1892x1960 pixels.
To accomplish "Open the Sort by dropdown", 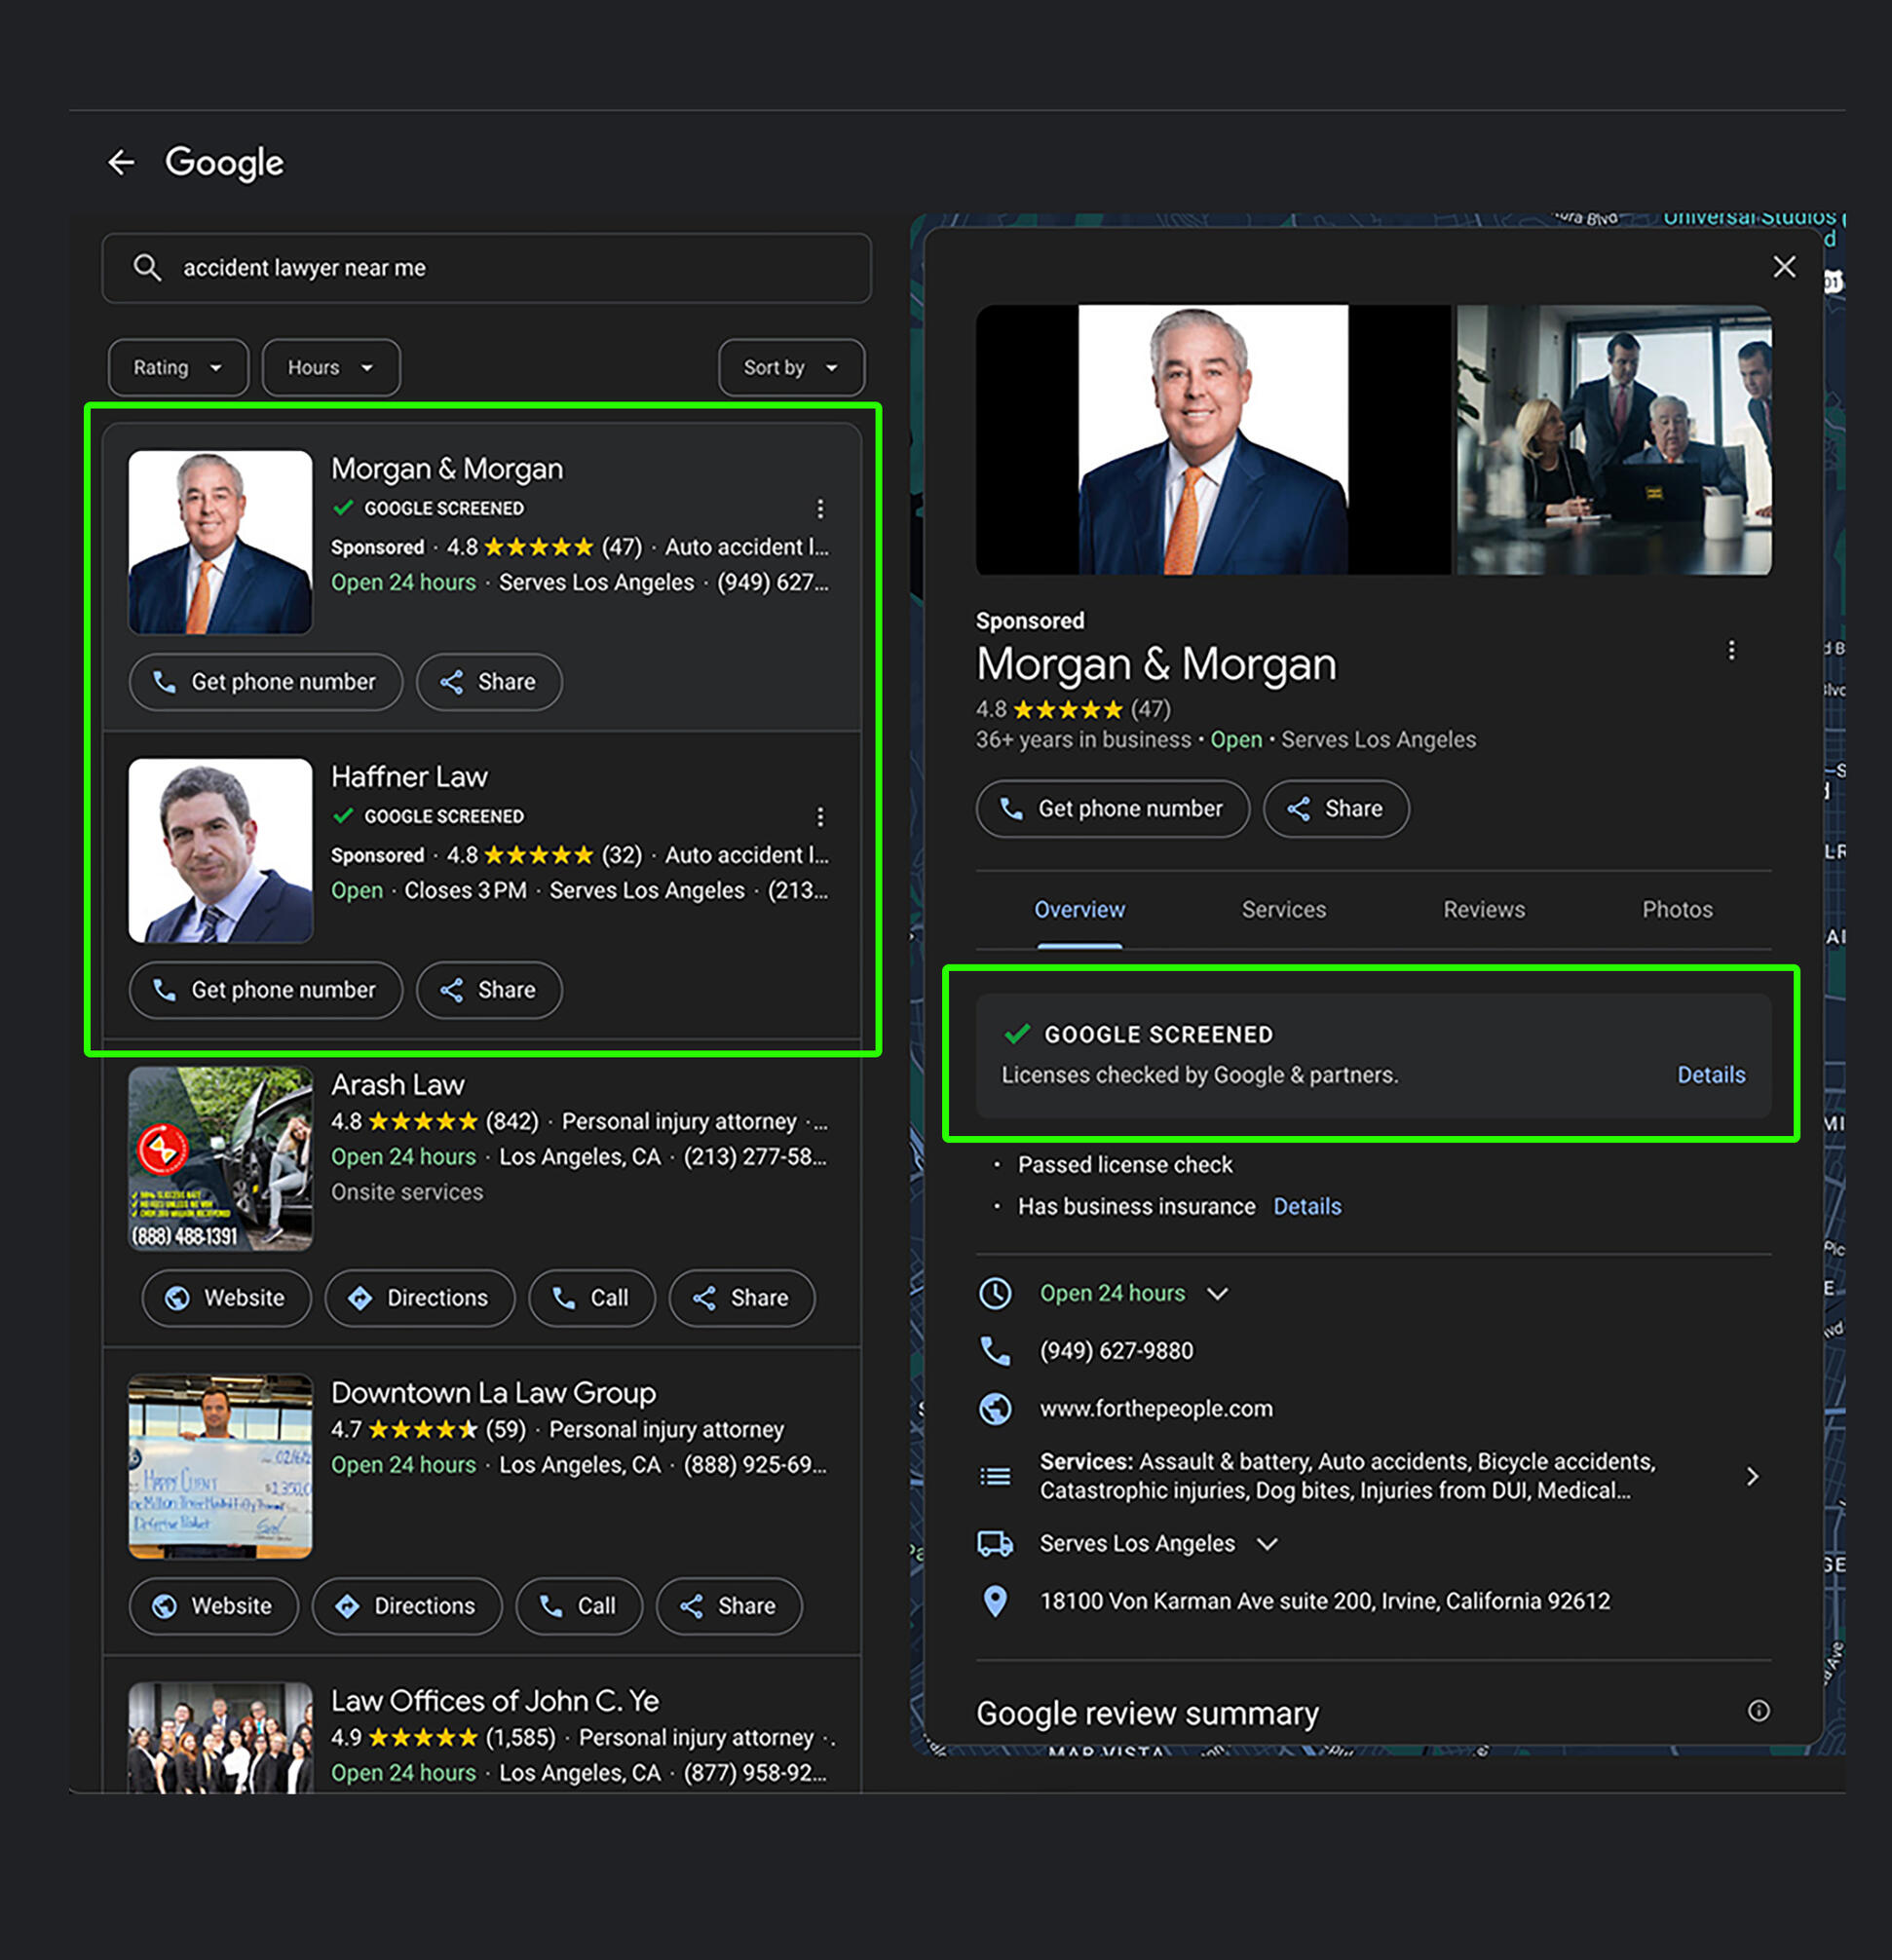I will (791, 368).
